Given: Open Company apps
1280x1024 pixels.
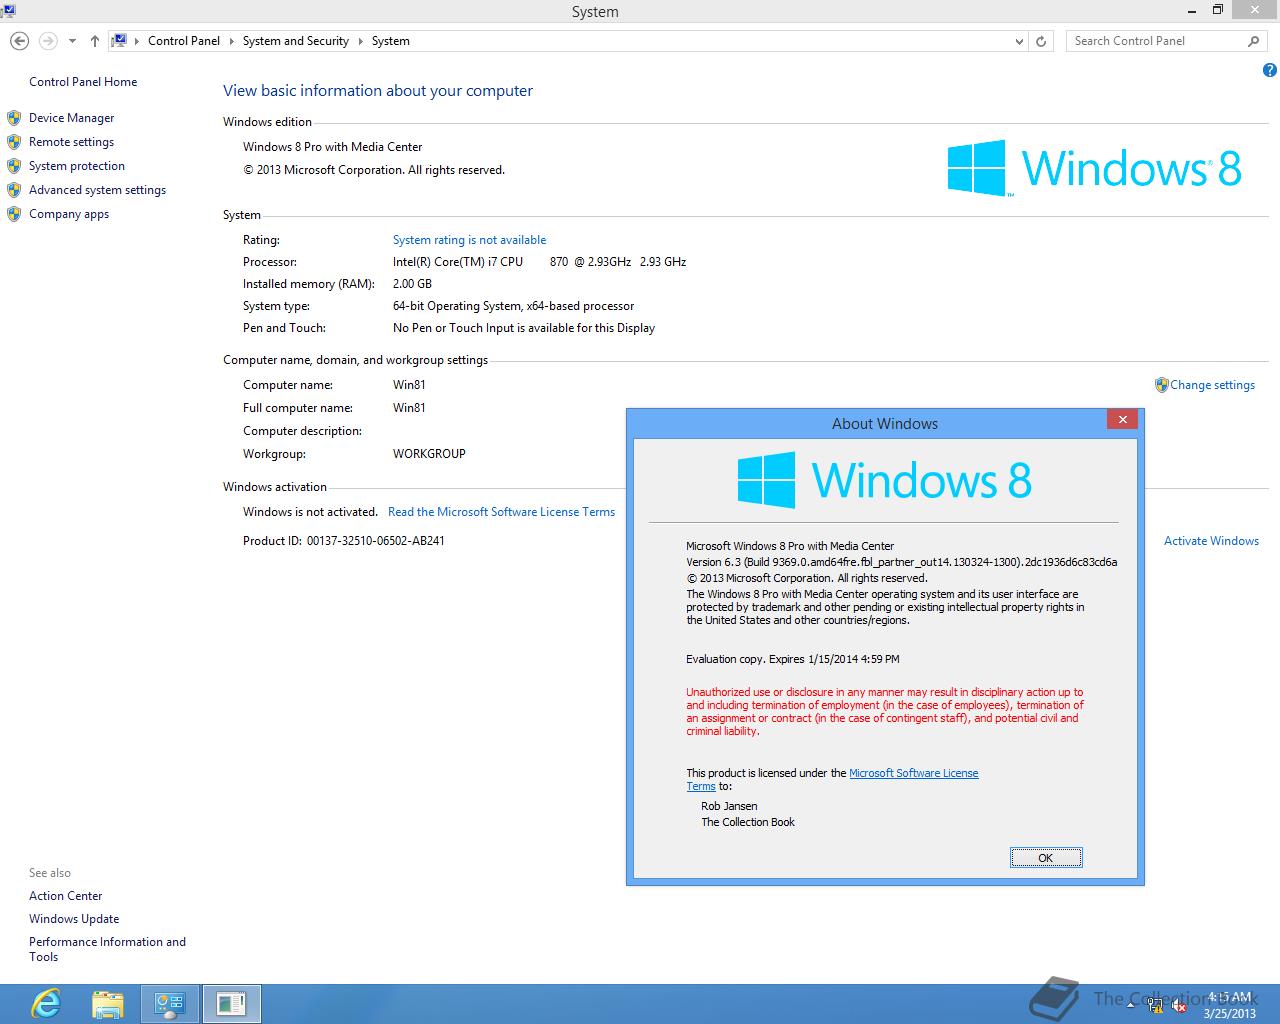Looking at the screenshot, I should click(69, 214).
